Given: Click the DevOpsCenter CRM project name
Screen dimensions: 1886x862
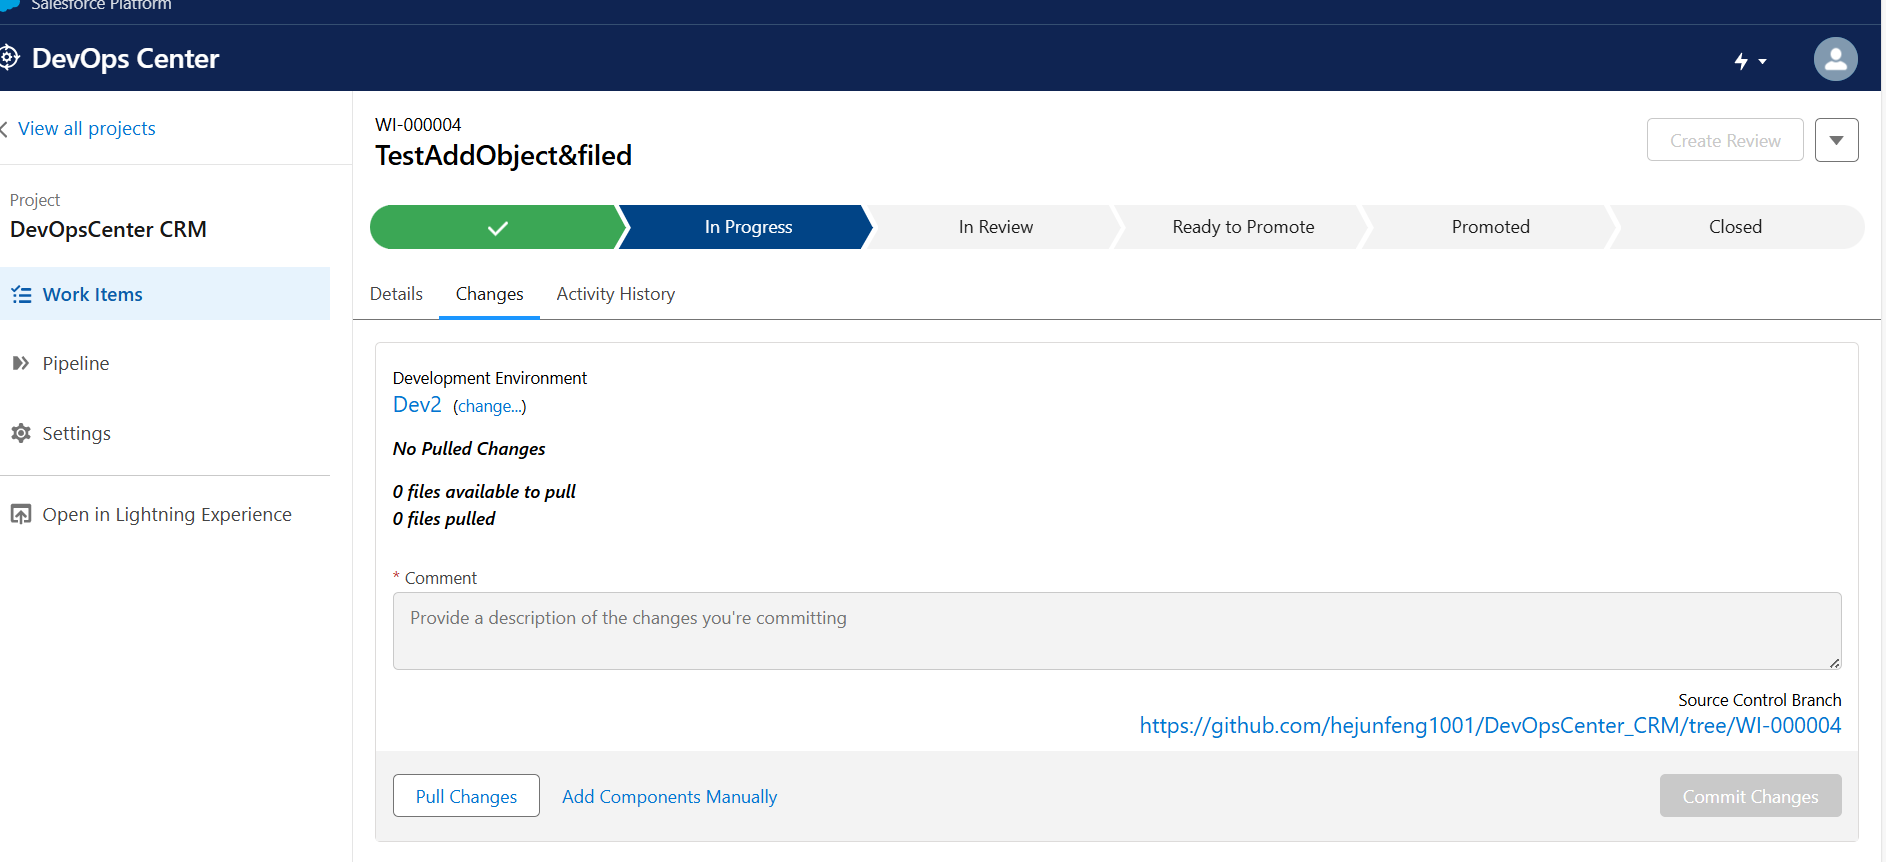Looking at the screenshot, I should pos(108,229).
